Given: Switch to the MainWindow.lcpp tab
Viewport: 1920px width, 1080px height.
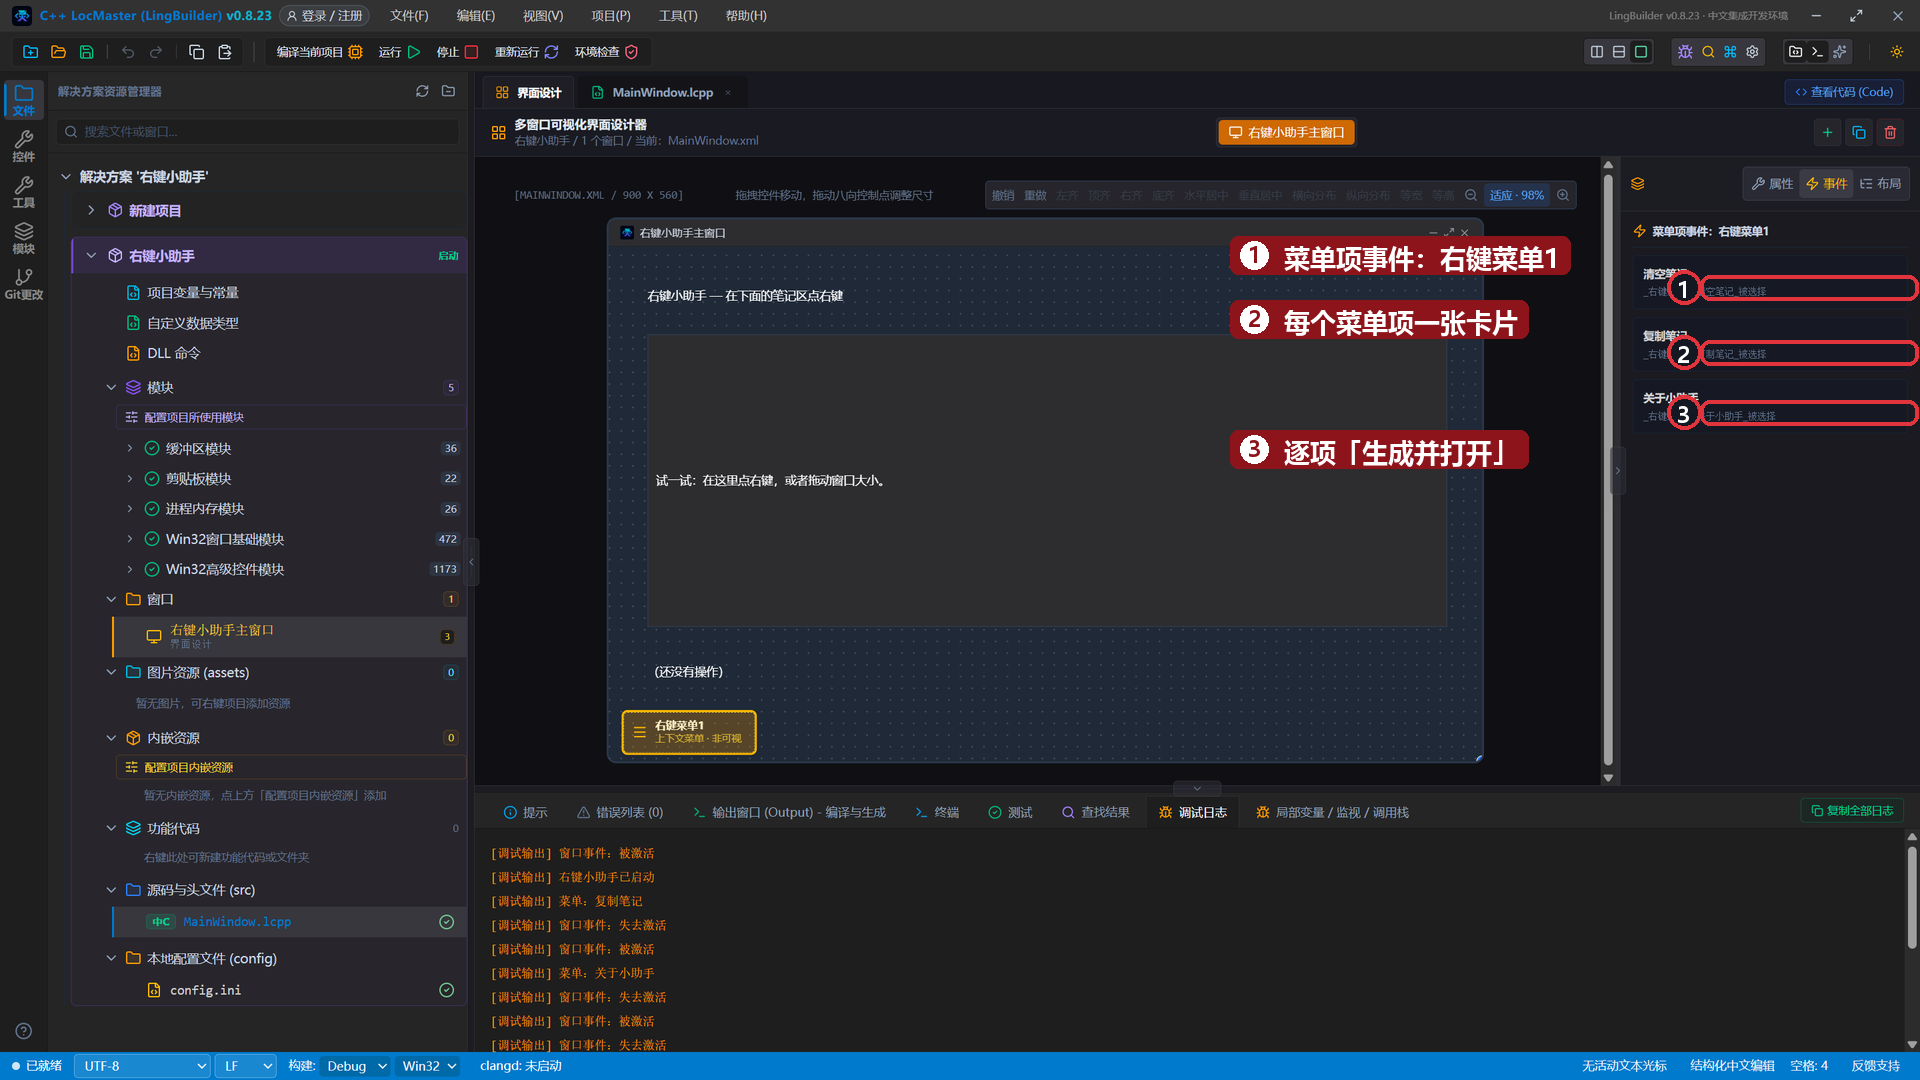Looking at the screenshot, I should [662, 92].
